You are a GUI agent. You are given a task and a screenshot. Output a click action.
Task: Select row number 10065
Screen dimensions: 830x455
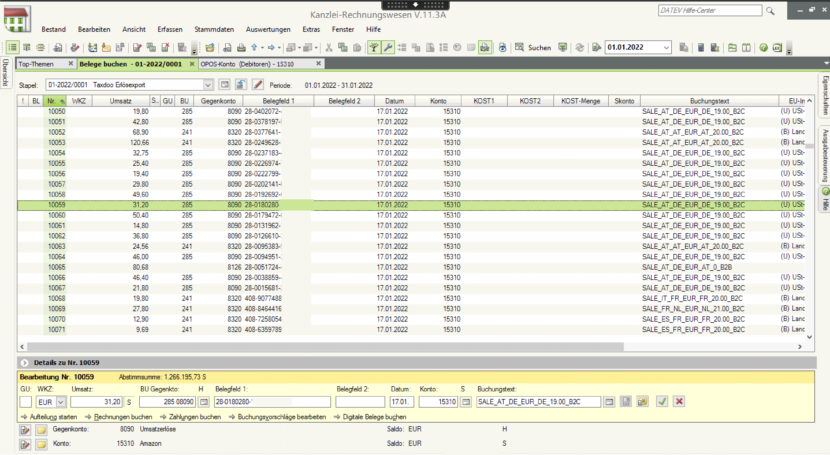tap(411, 267)
